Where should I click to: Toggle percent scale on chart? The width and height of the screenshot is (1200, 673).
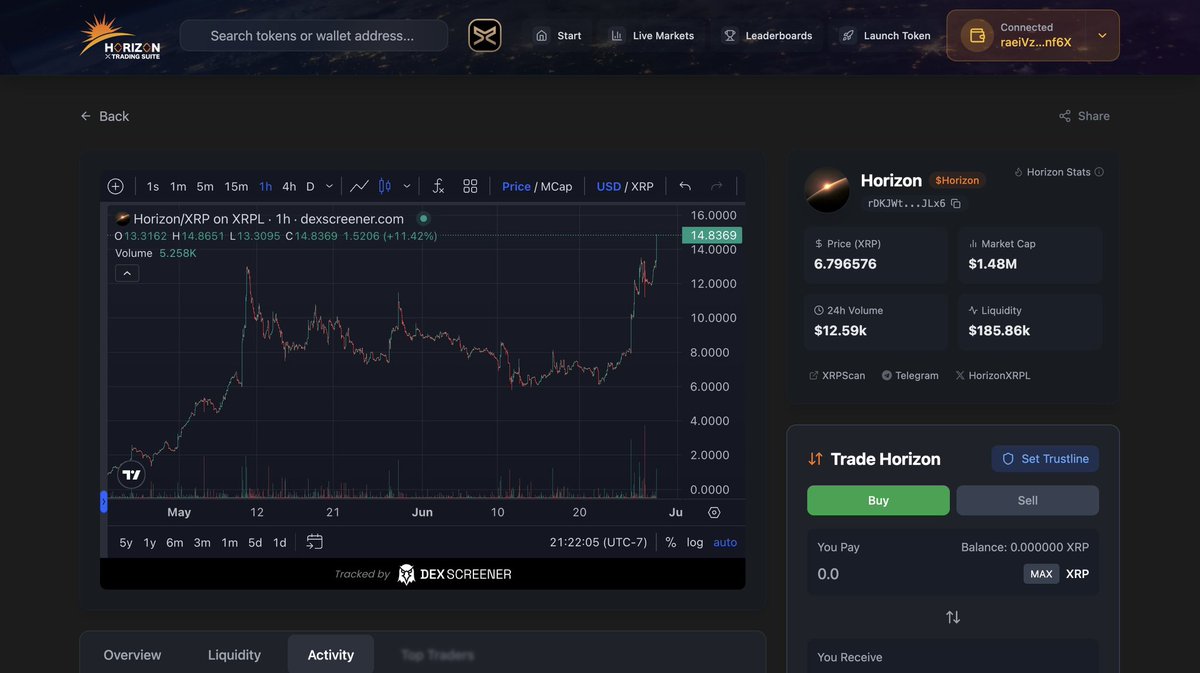670,542
